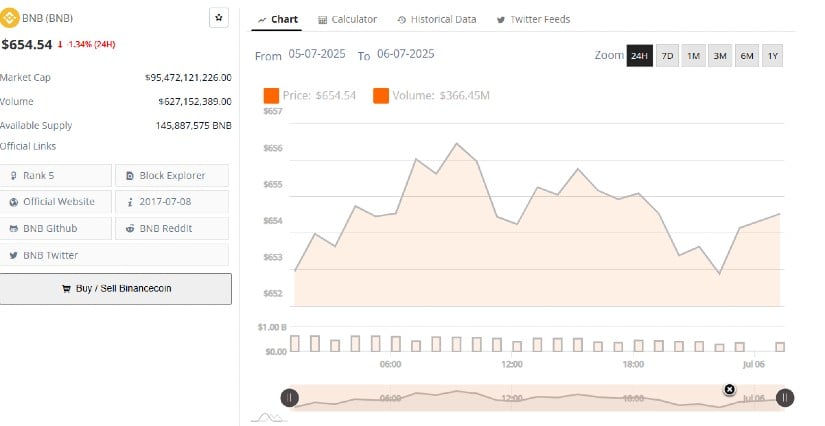Open the Chart tab
The image size is (825, 426).
tap(277, 19)
